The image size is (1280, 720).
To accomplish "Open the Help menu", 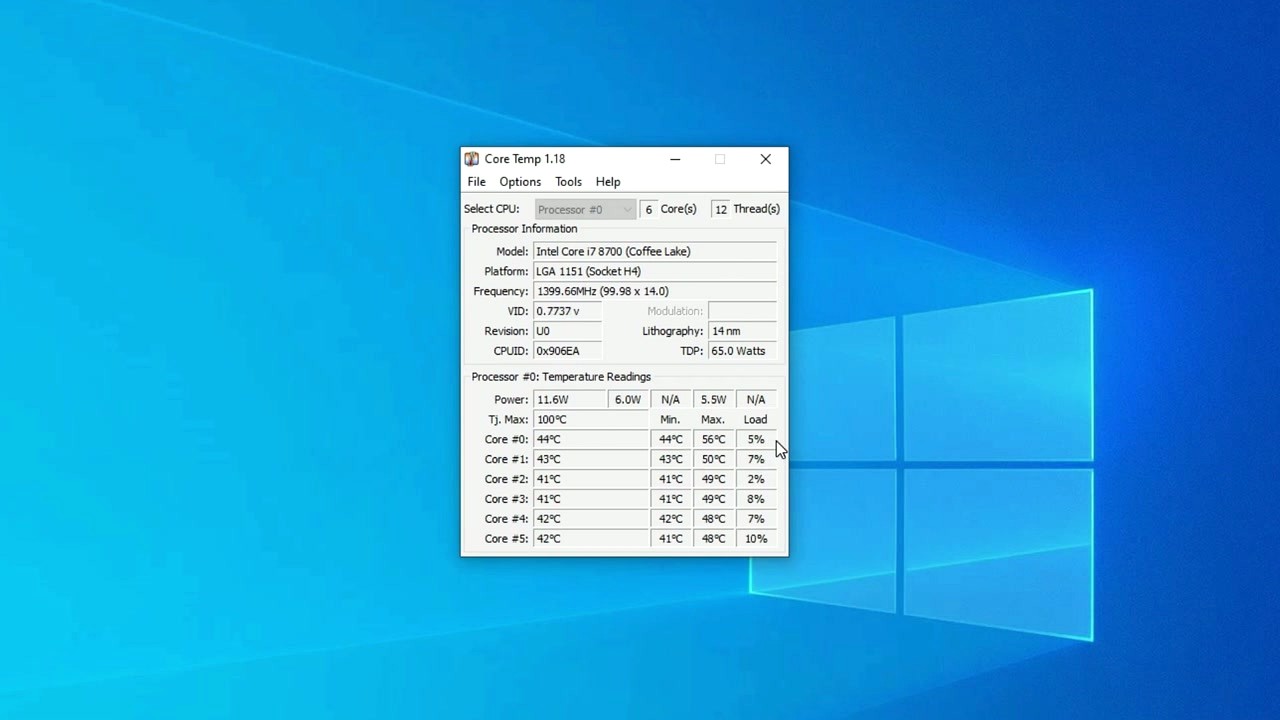I will point(607,181).
